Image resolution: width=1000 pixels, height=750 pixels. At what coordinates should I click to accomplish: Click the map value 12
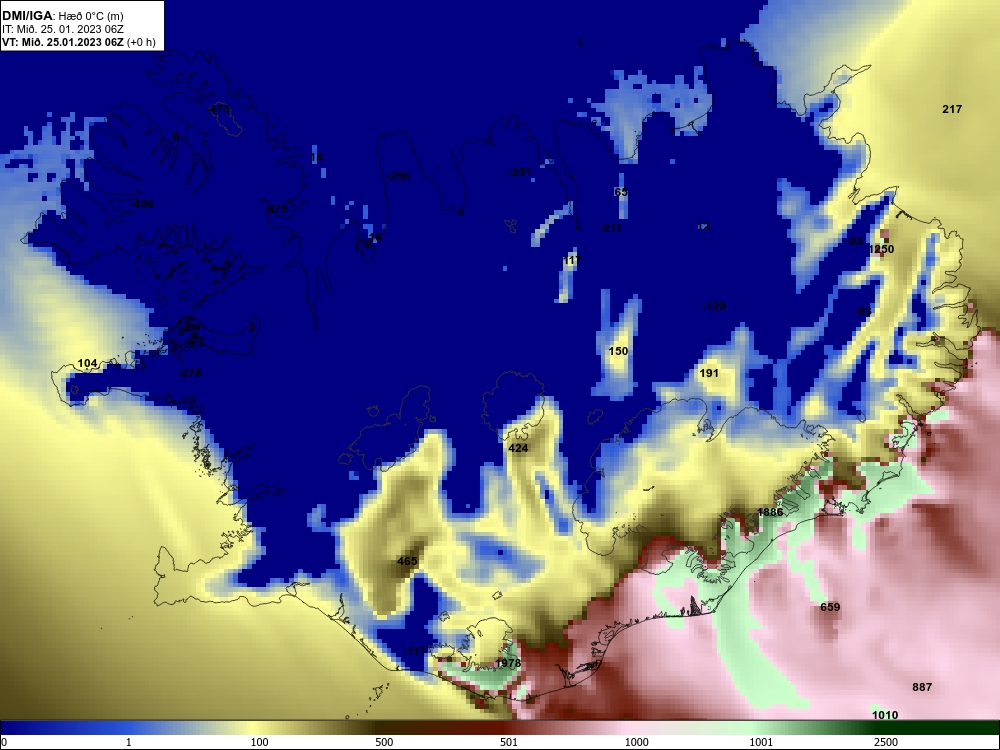pos(703,226)
